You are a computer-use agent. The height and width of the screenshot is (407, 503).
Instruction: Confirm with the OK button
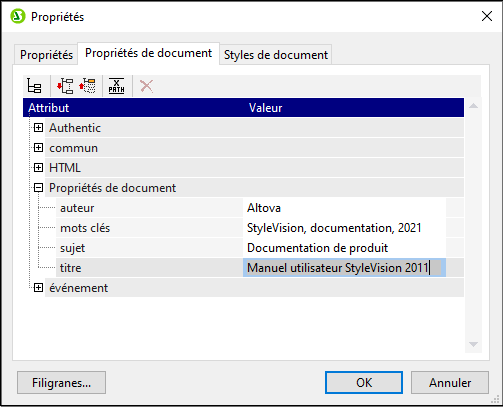pos(364,383)
